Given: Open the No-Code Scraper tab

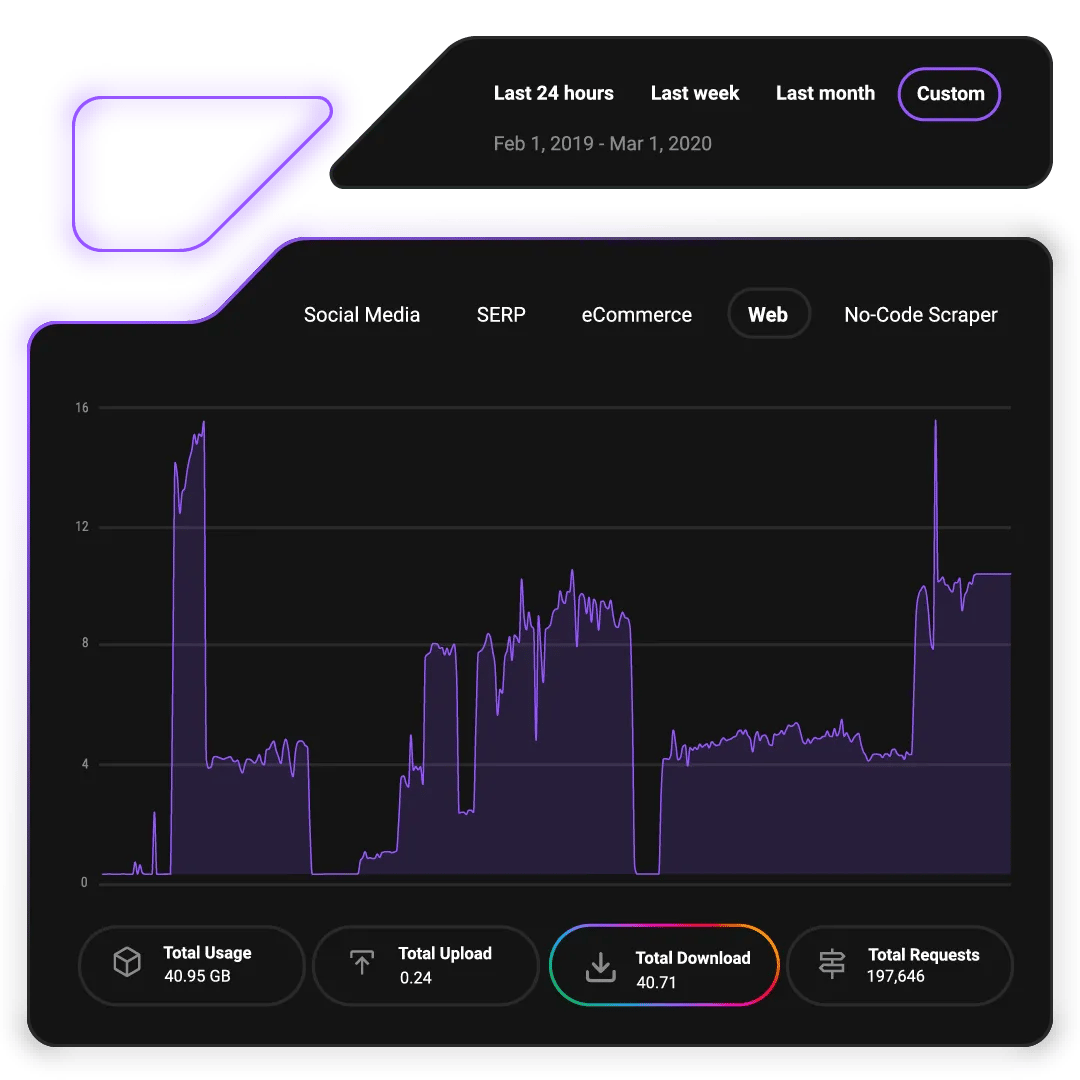Looking at the screenshot, I should click(x=920, y=315).
